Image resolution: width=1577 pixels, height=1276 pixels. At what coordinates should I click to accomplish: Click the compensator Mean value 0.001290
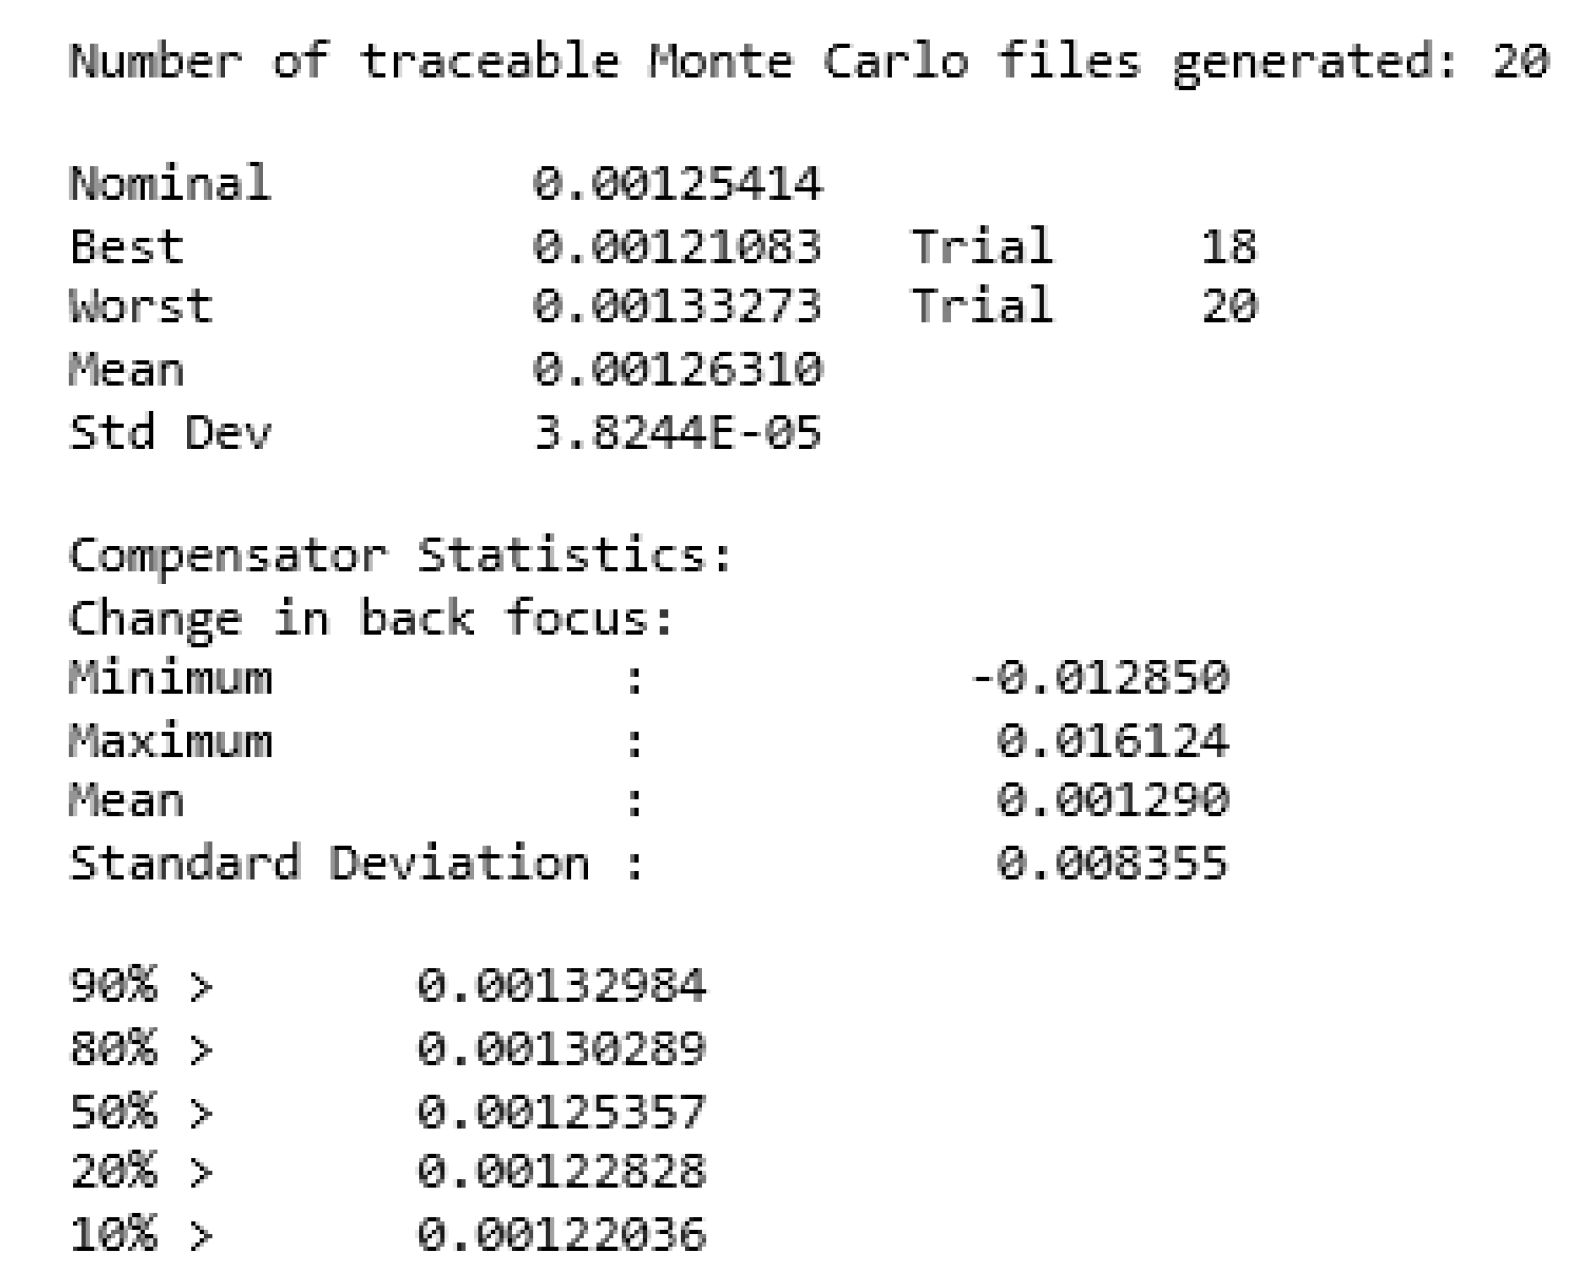click(x=1111, y=801)
